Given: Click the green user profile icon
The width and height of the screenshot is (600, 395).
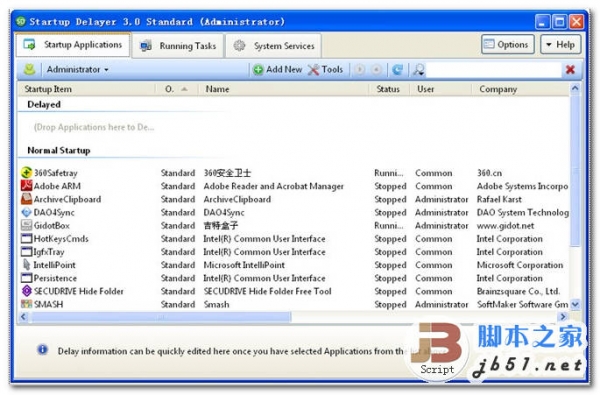Looking at the screenshot, I should [x=30, y=69].
